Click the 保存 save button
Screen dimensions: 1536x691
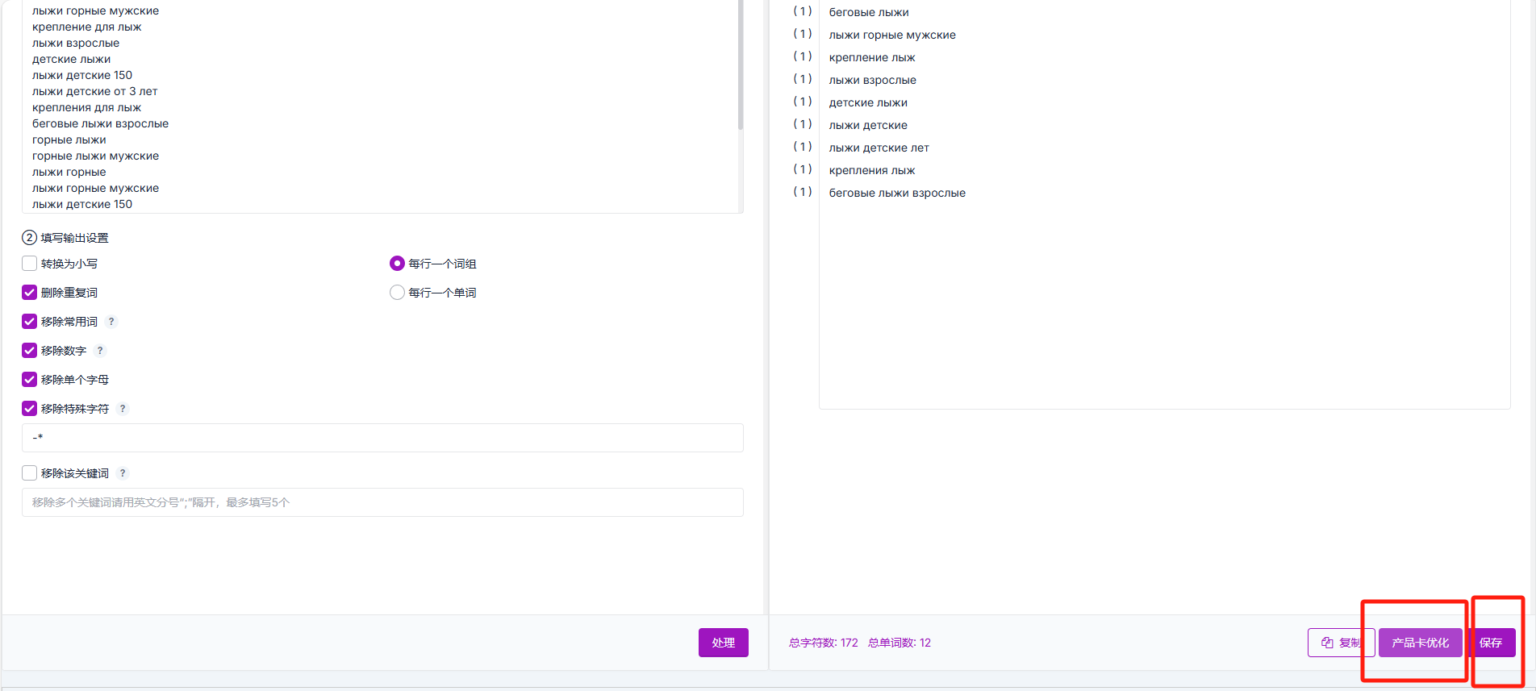click(x=1491, y=643)
